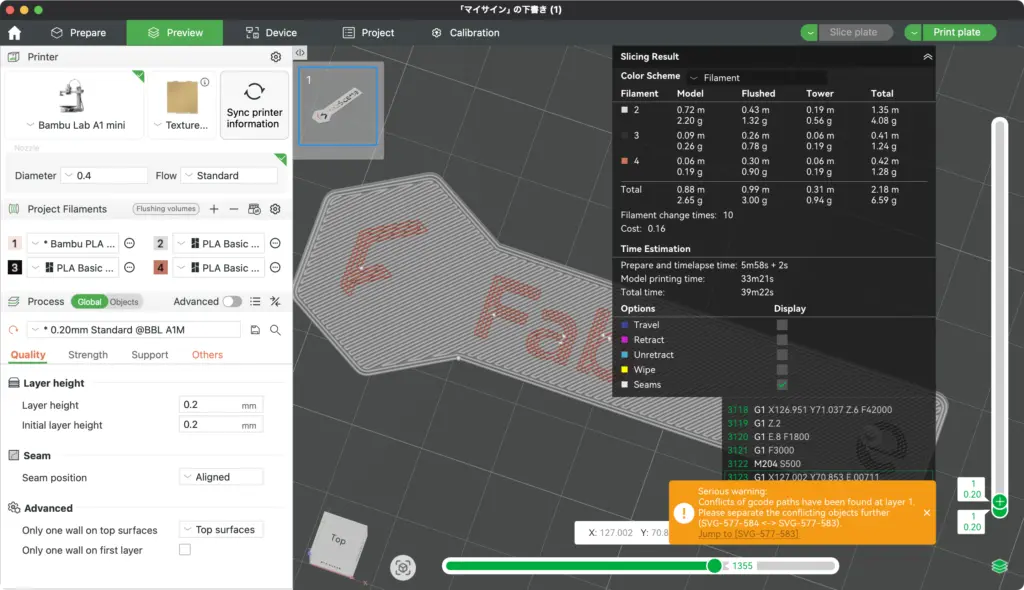Open the Device tab
1024x590 pixels.
tap(271, 33)
